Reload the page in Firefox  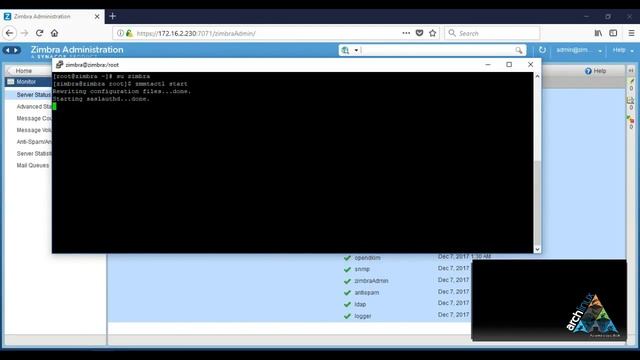pyautogui.click(x=39, y=33)
